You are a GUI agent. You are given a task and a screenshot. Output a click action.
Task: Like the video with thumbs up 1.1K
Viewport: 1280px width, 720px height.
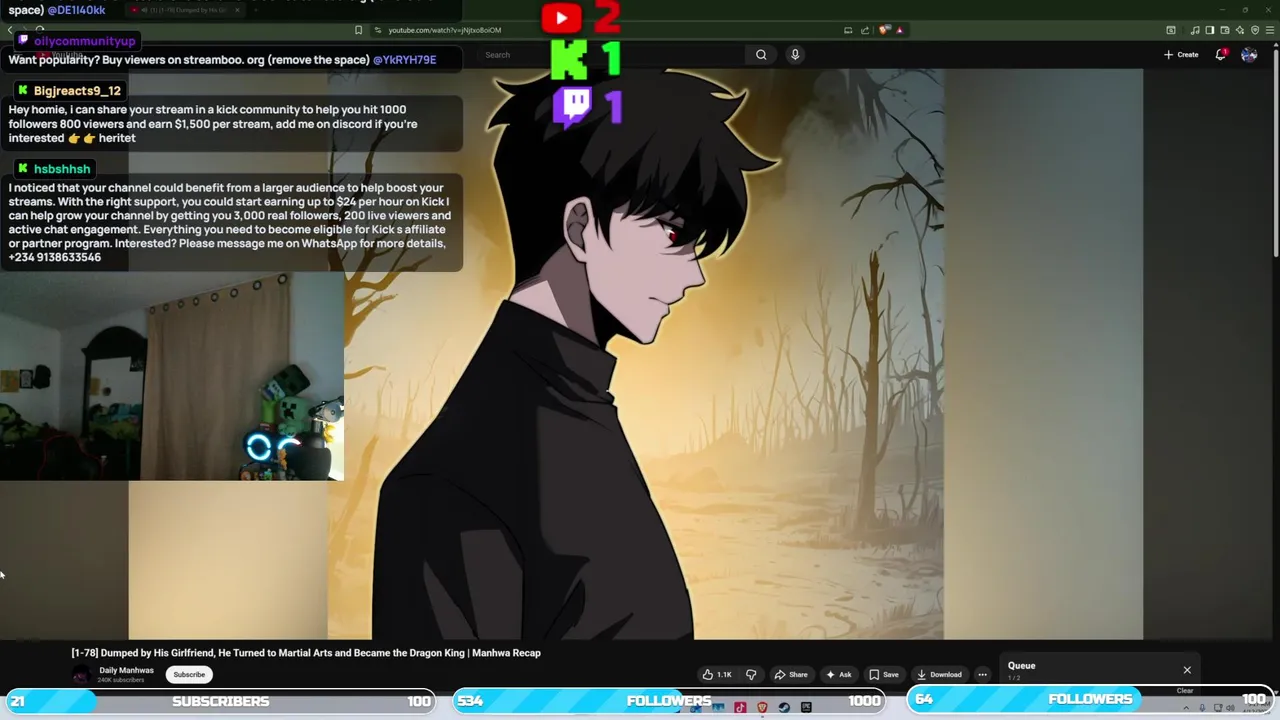[717, 674]
